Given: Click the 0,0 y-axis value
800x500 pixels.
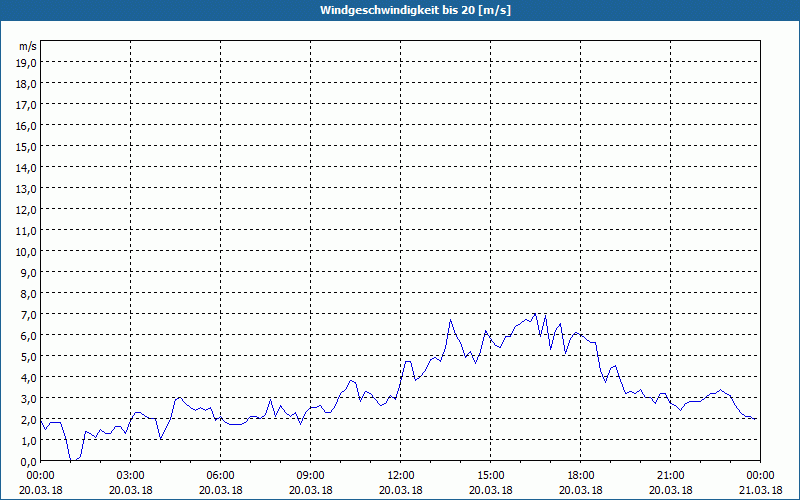Looking at the screenshot, I should tap(29, 462).
